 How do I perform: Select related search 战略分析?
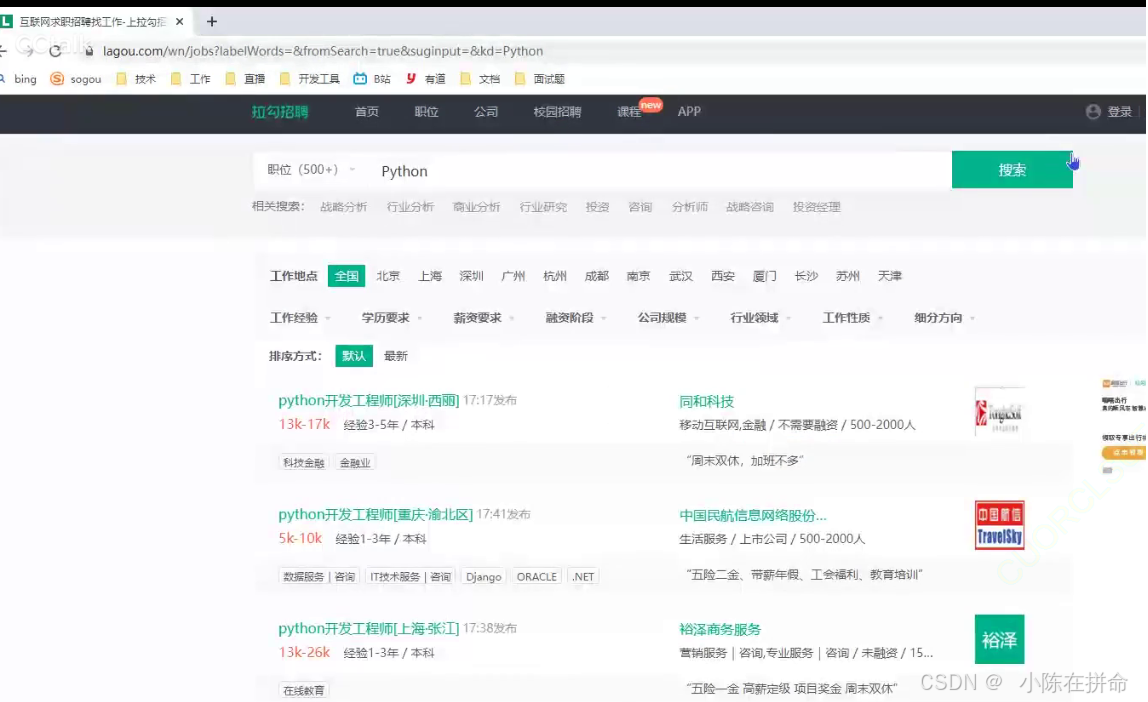(343, 207)
